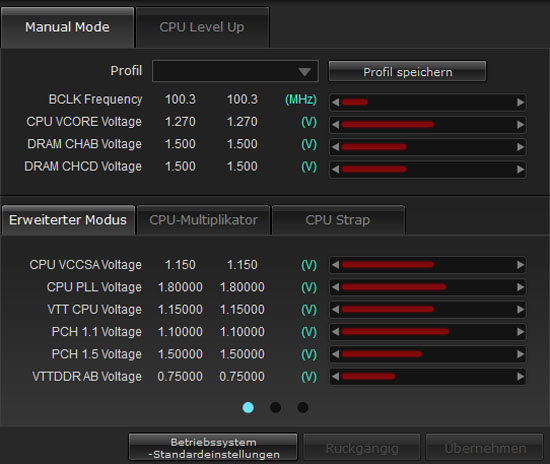Click the BCLK Frequency label
The image size is (550, 464).
pos(95,100)
